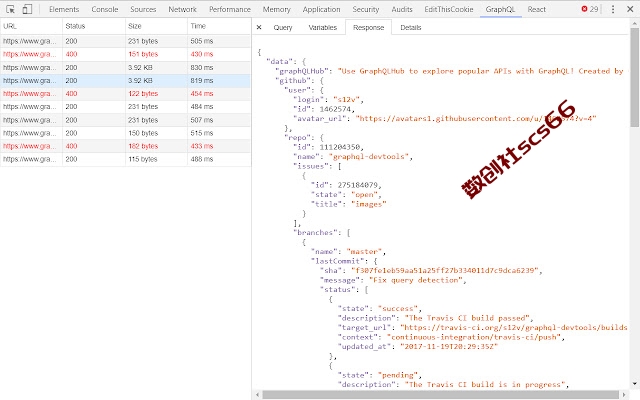Open the Memory tab
This screenshot has height=400, width=640.
click(276, 9)
